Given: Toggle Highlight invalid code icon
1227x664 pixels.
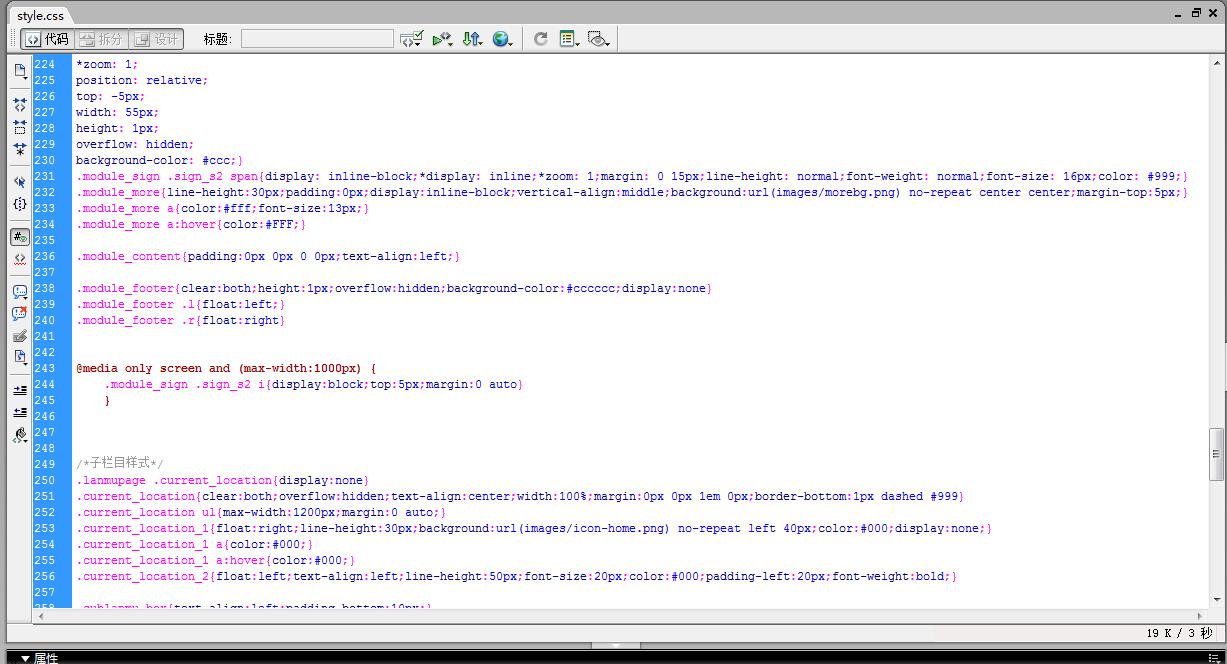Looking at the screenshot, I should point(20,259).
